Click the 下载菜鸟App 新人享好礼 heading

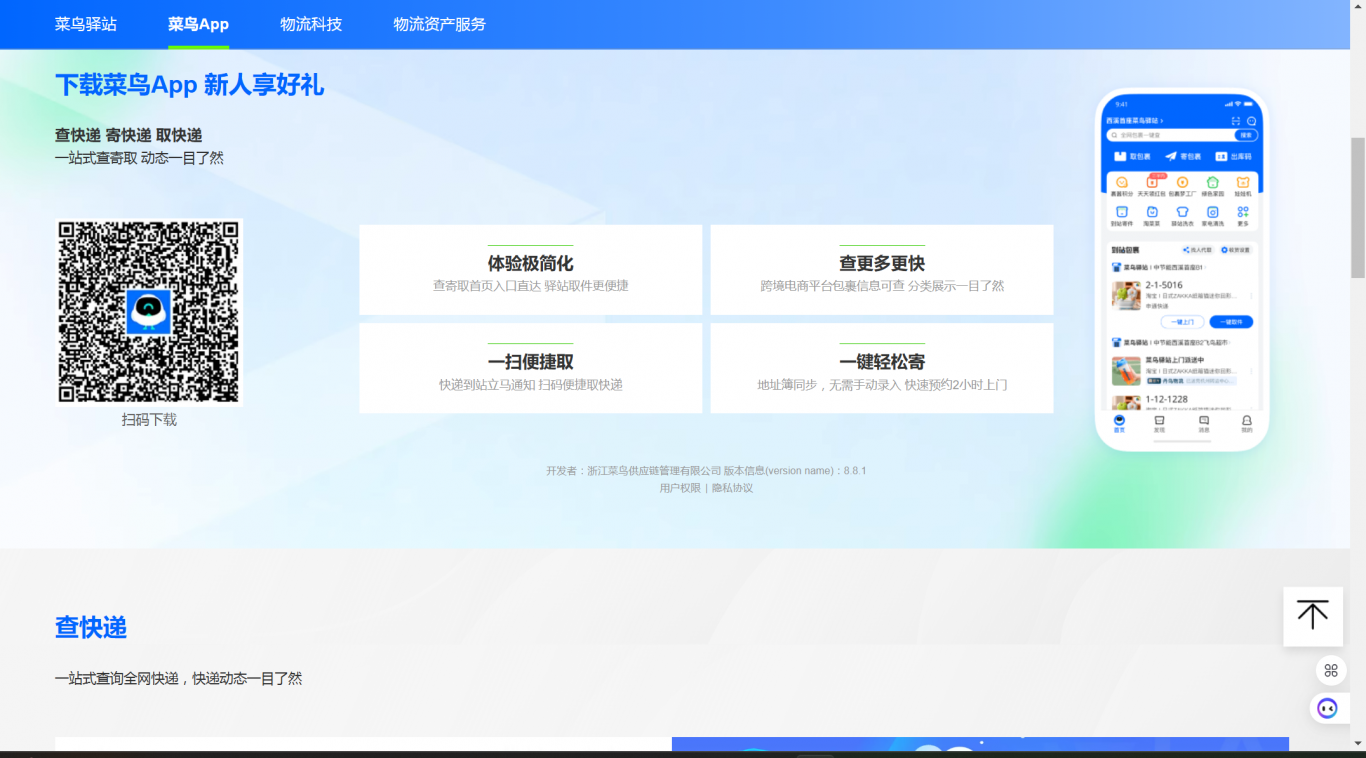coord(189,85)
